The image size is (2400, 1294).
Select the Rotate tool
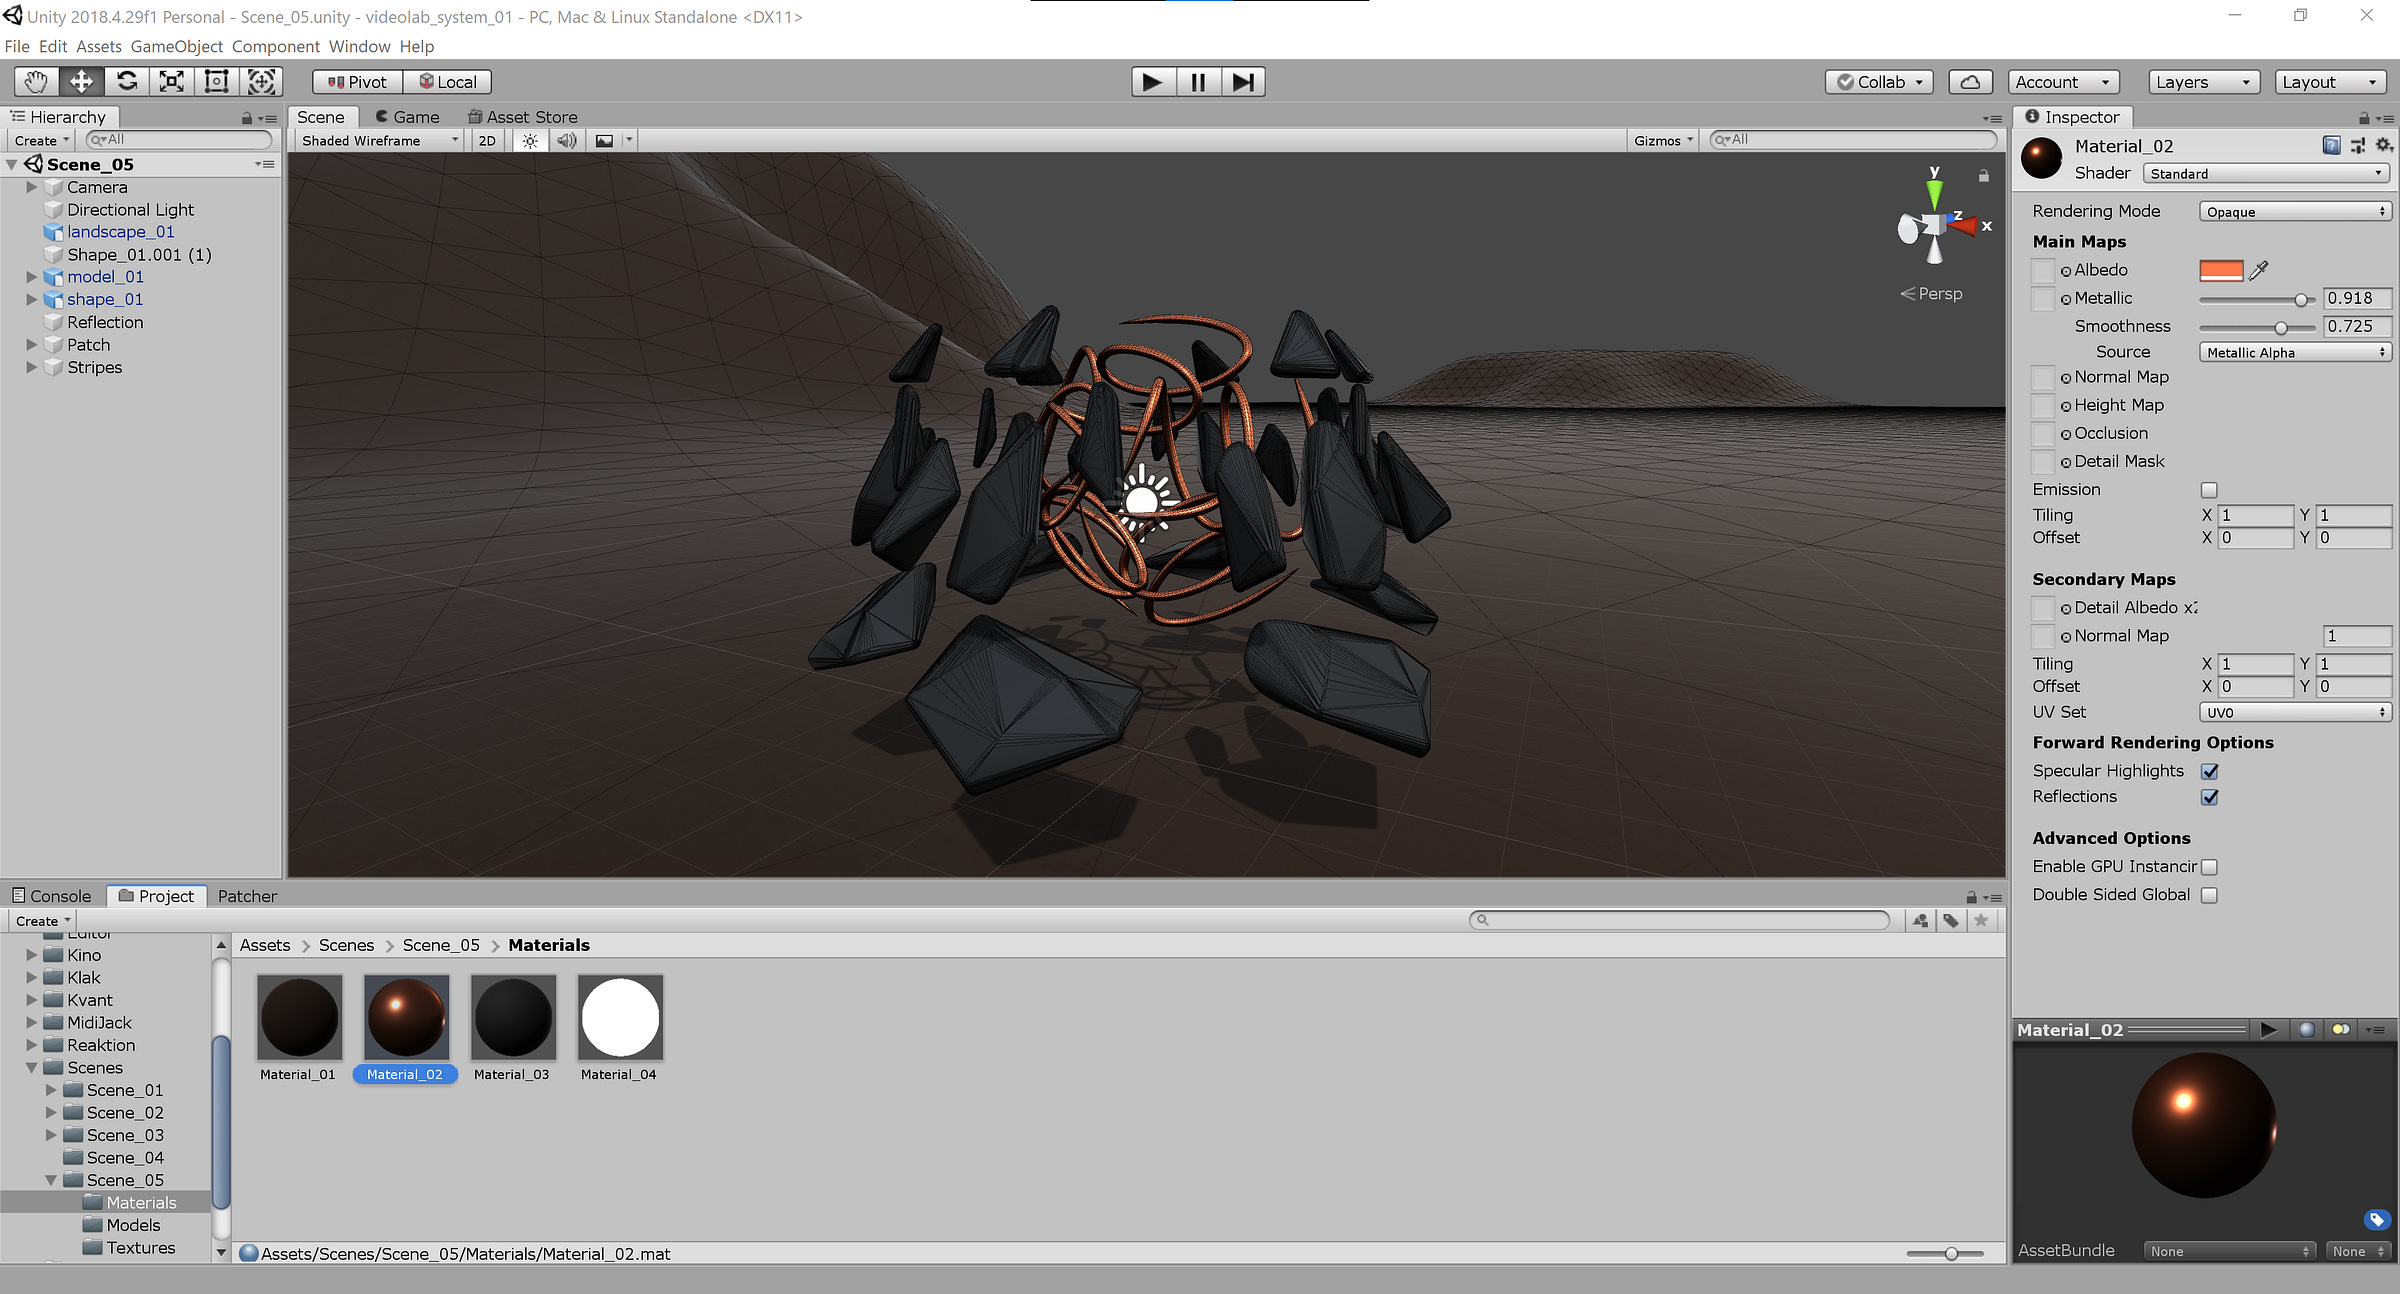point(126,82)
